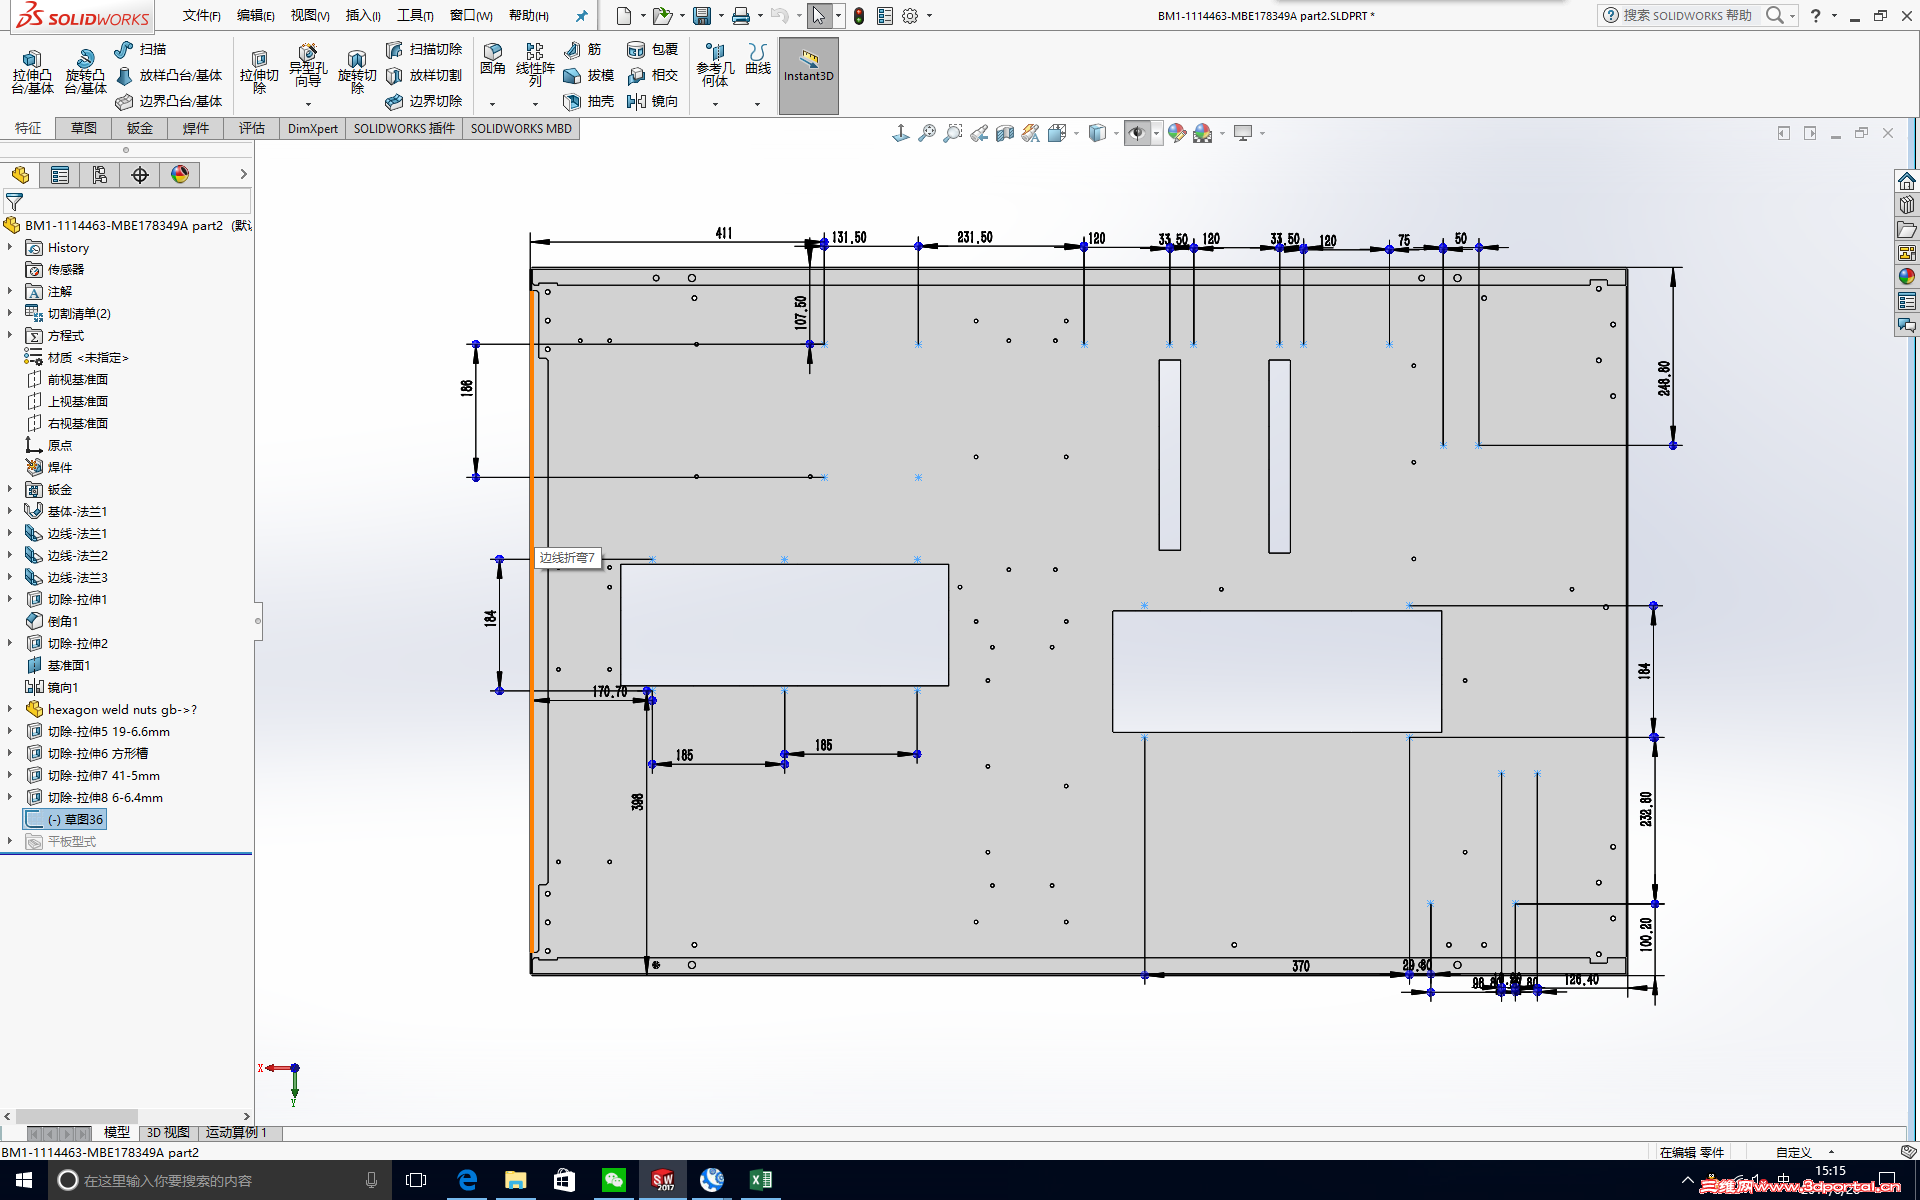Click the Zoom to Fit view icon
The width and height of the screenshot is (1920, 1200).
[x=927, y=133]
